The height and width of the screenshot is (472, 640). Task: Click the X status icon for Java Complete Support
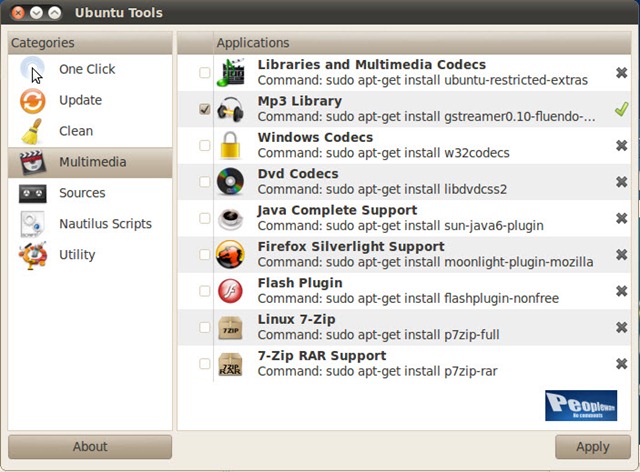click(621, 218)
